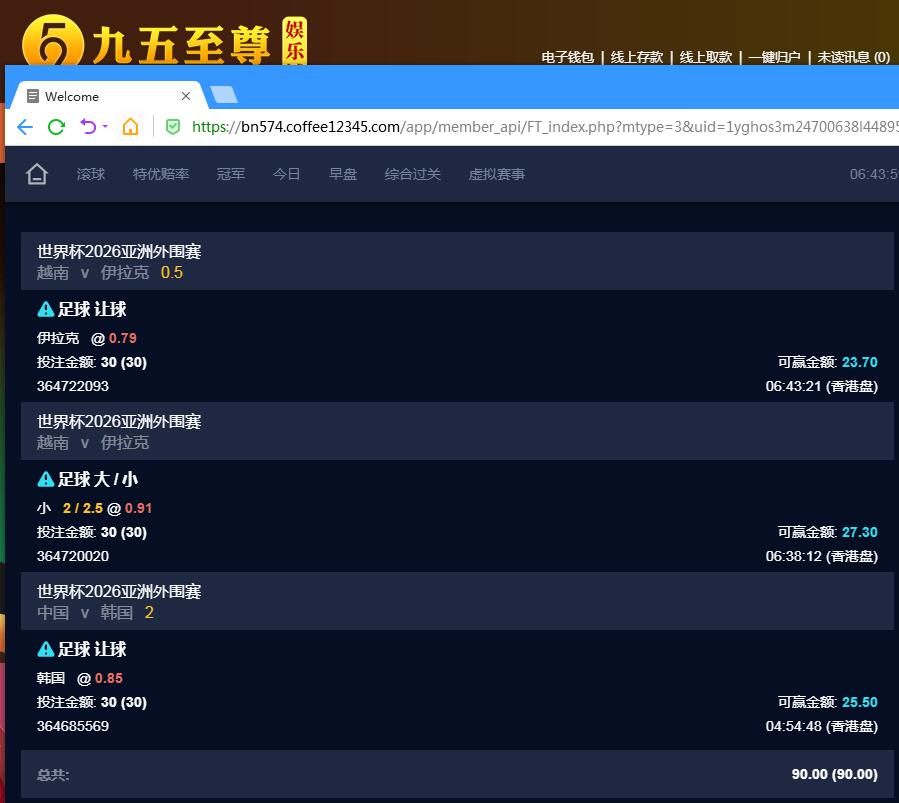The height and width of the screenshot is (803, 899).
Task: Click winnable amount 27.30
Action: (859, 532)
